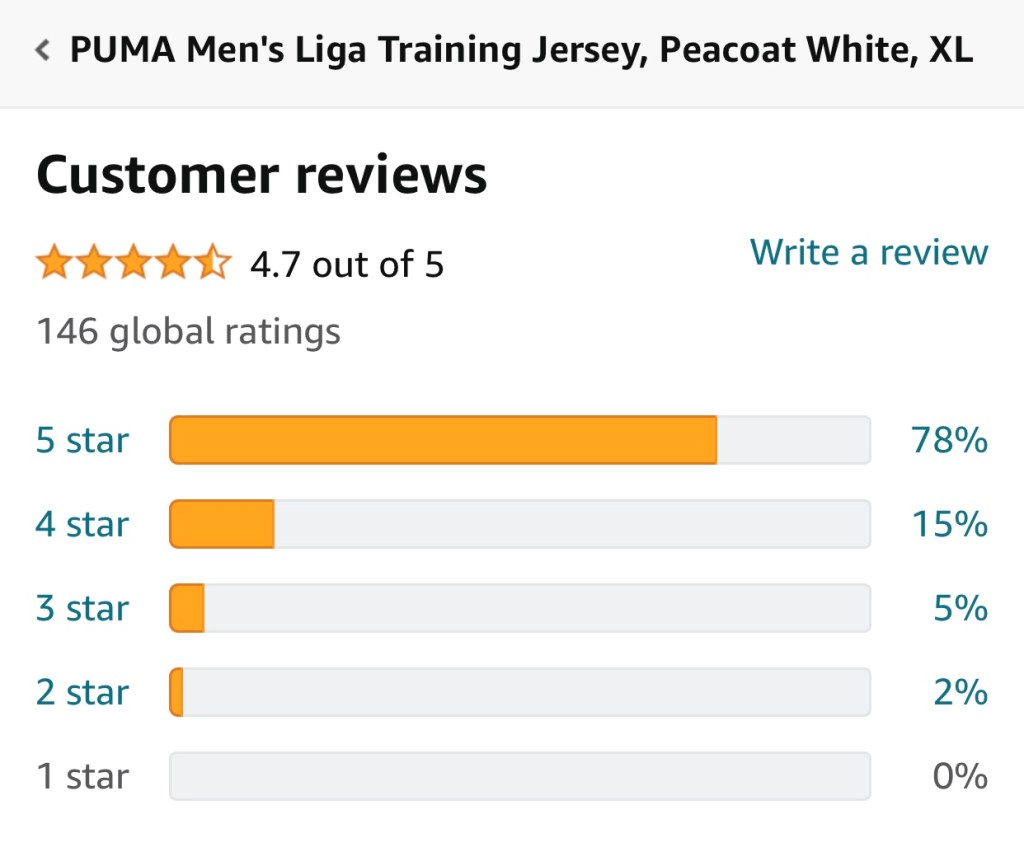The width and height of the screenshot is (1024, 847).
Task: Open the Write a review link
Action: [868, 252]
